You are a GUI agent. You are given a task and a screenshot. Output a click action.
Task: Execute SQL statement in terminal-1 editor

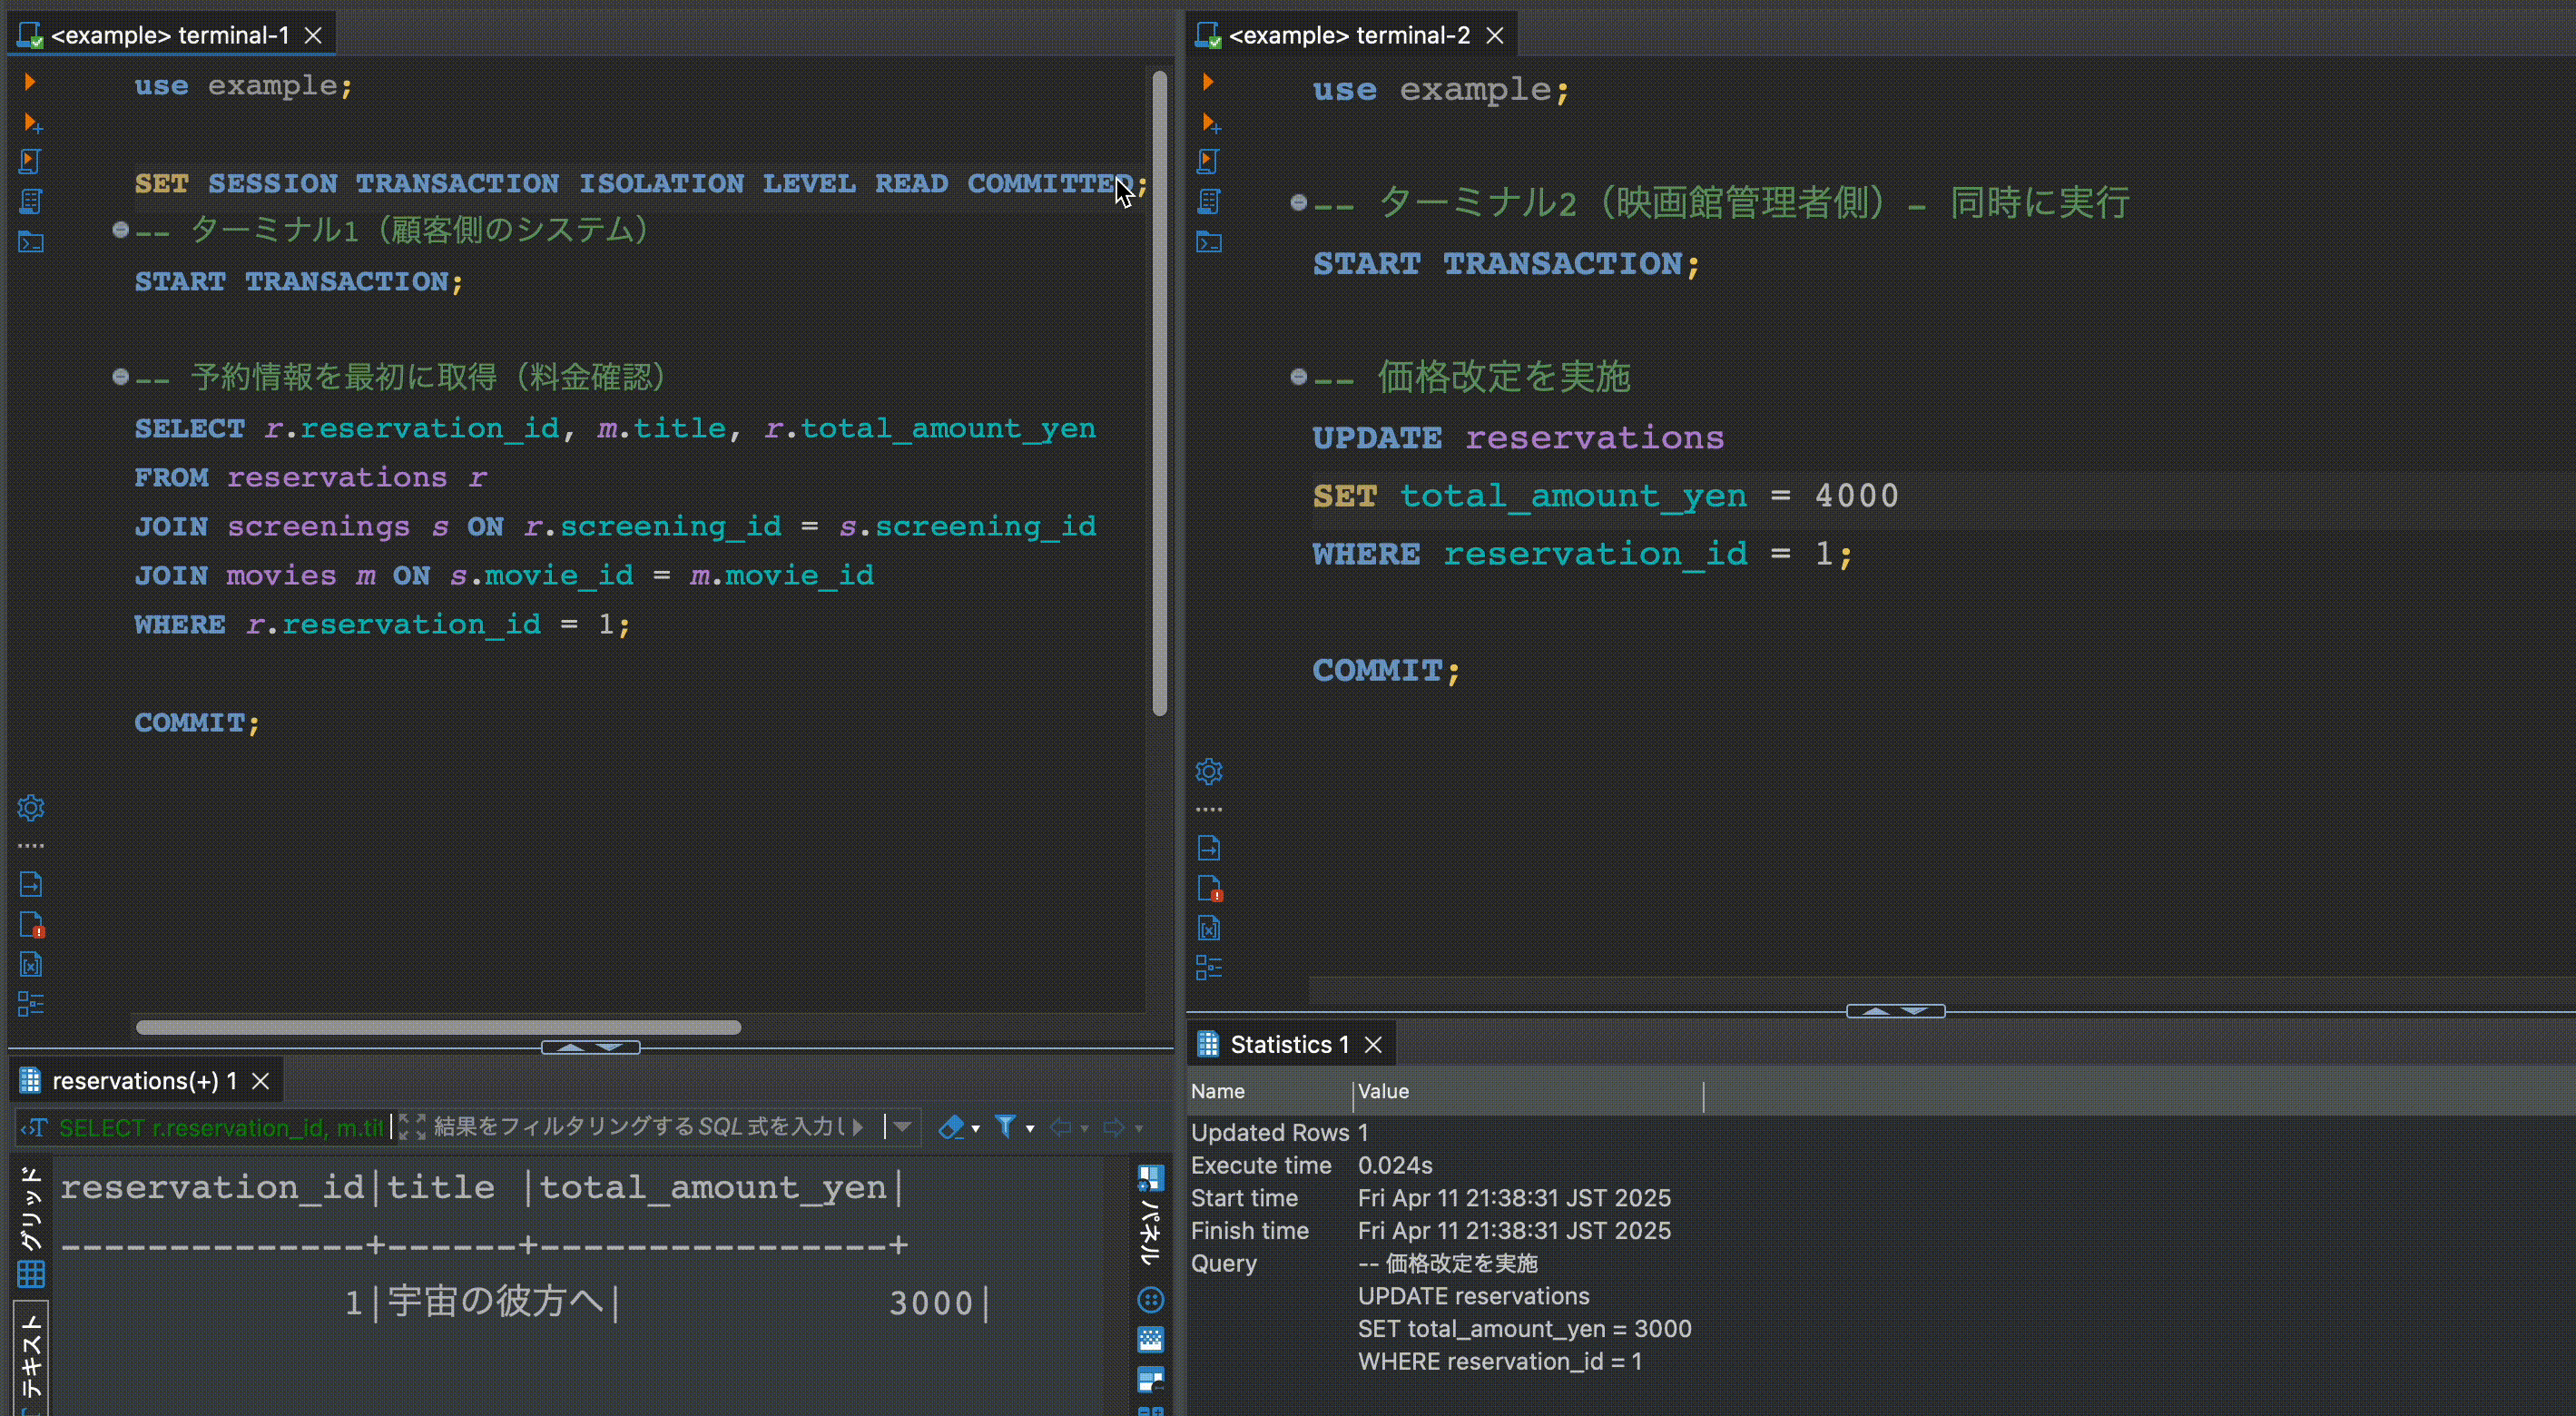click(x=29, y=82)
